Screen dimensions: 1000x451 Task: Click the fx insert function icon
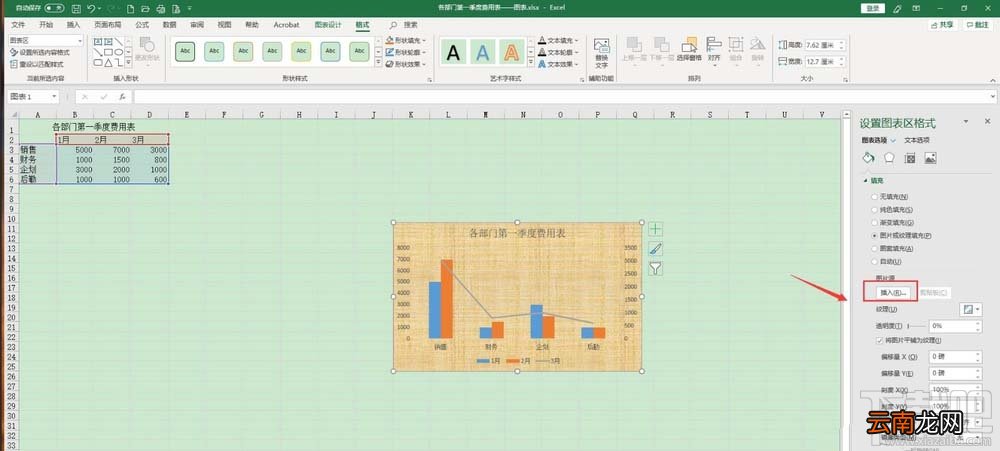(x=122, y=97)
